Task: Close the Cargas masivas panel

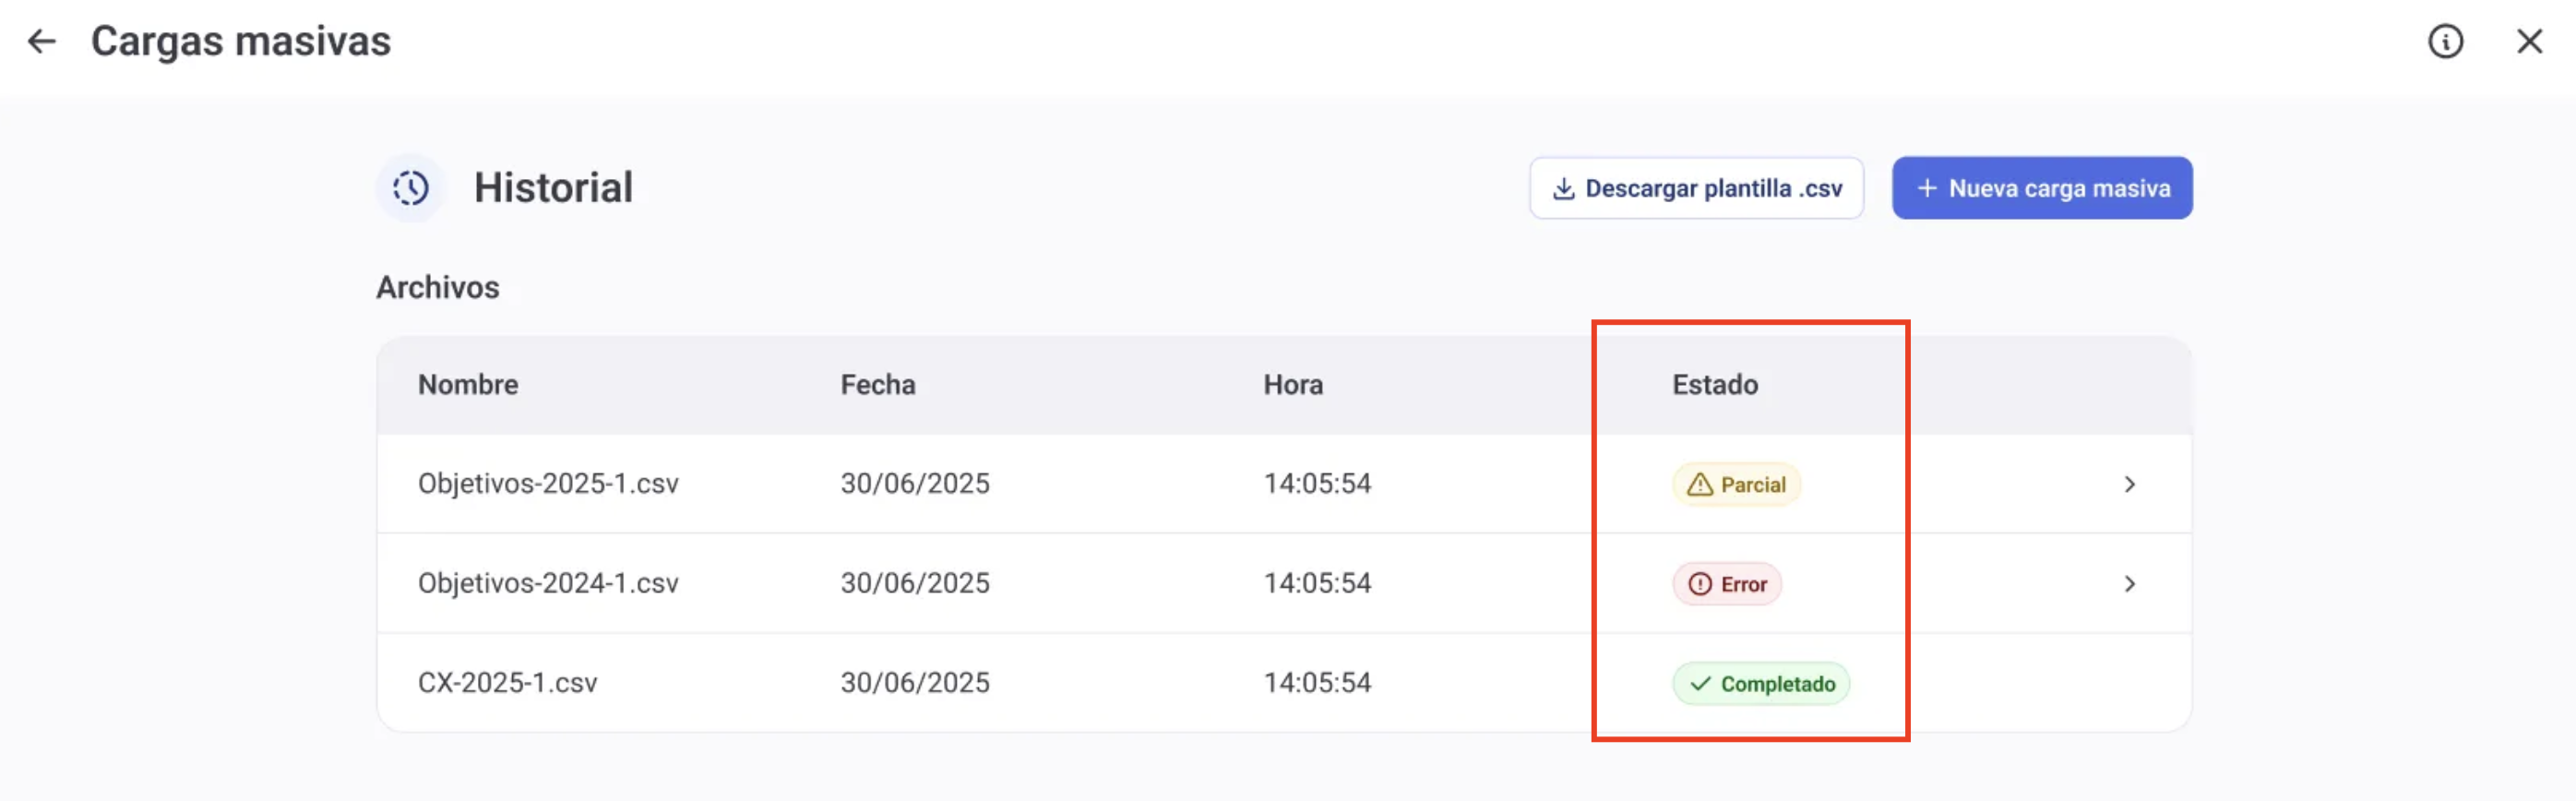Action: pyautogui.click(x=2529, y=41)
